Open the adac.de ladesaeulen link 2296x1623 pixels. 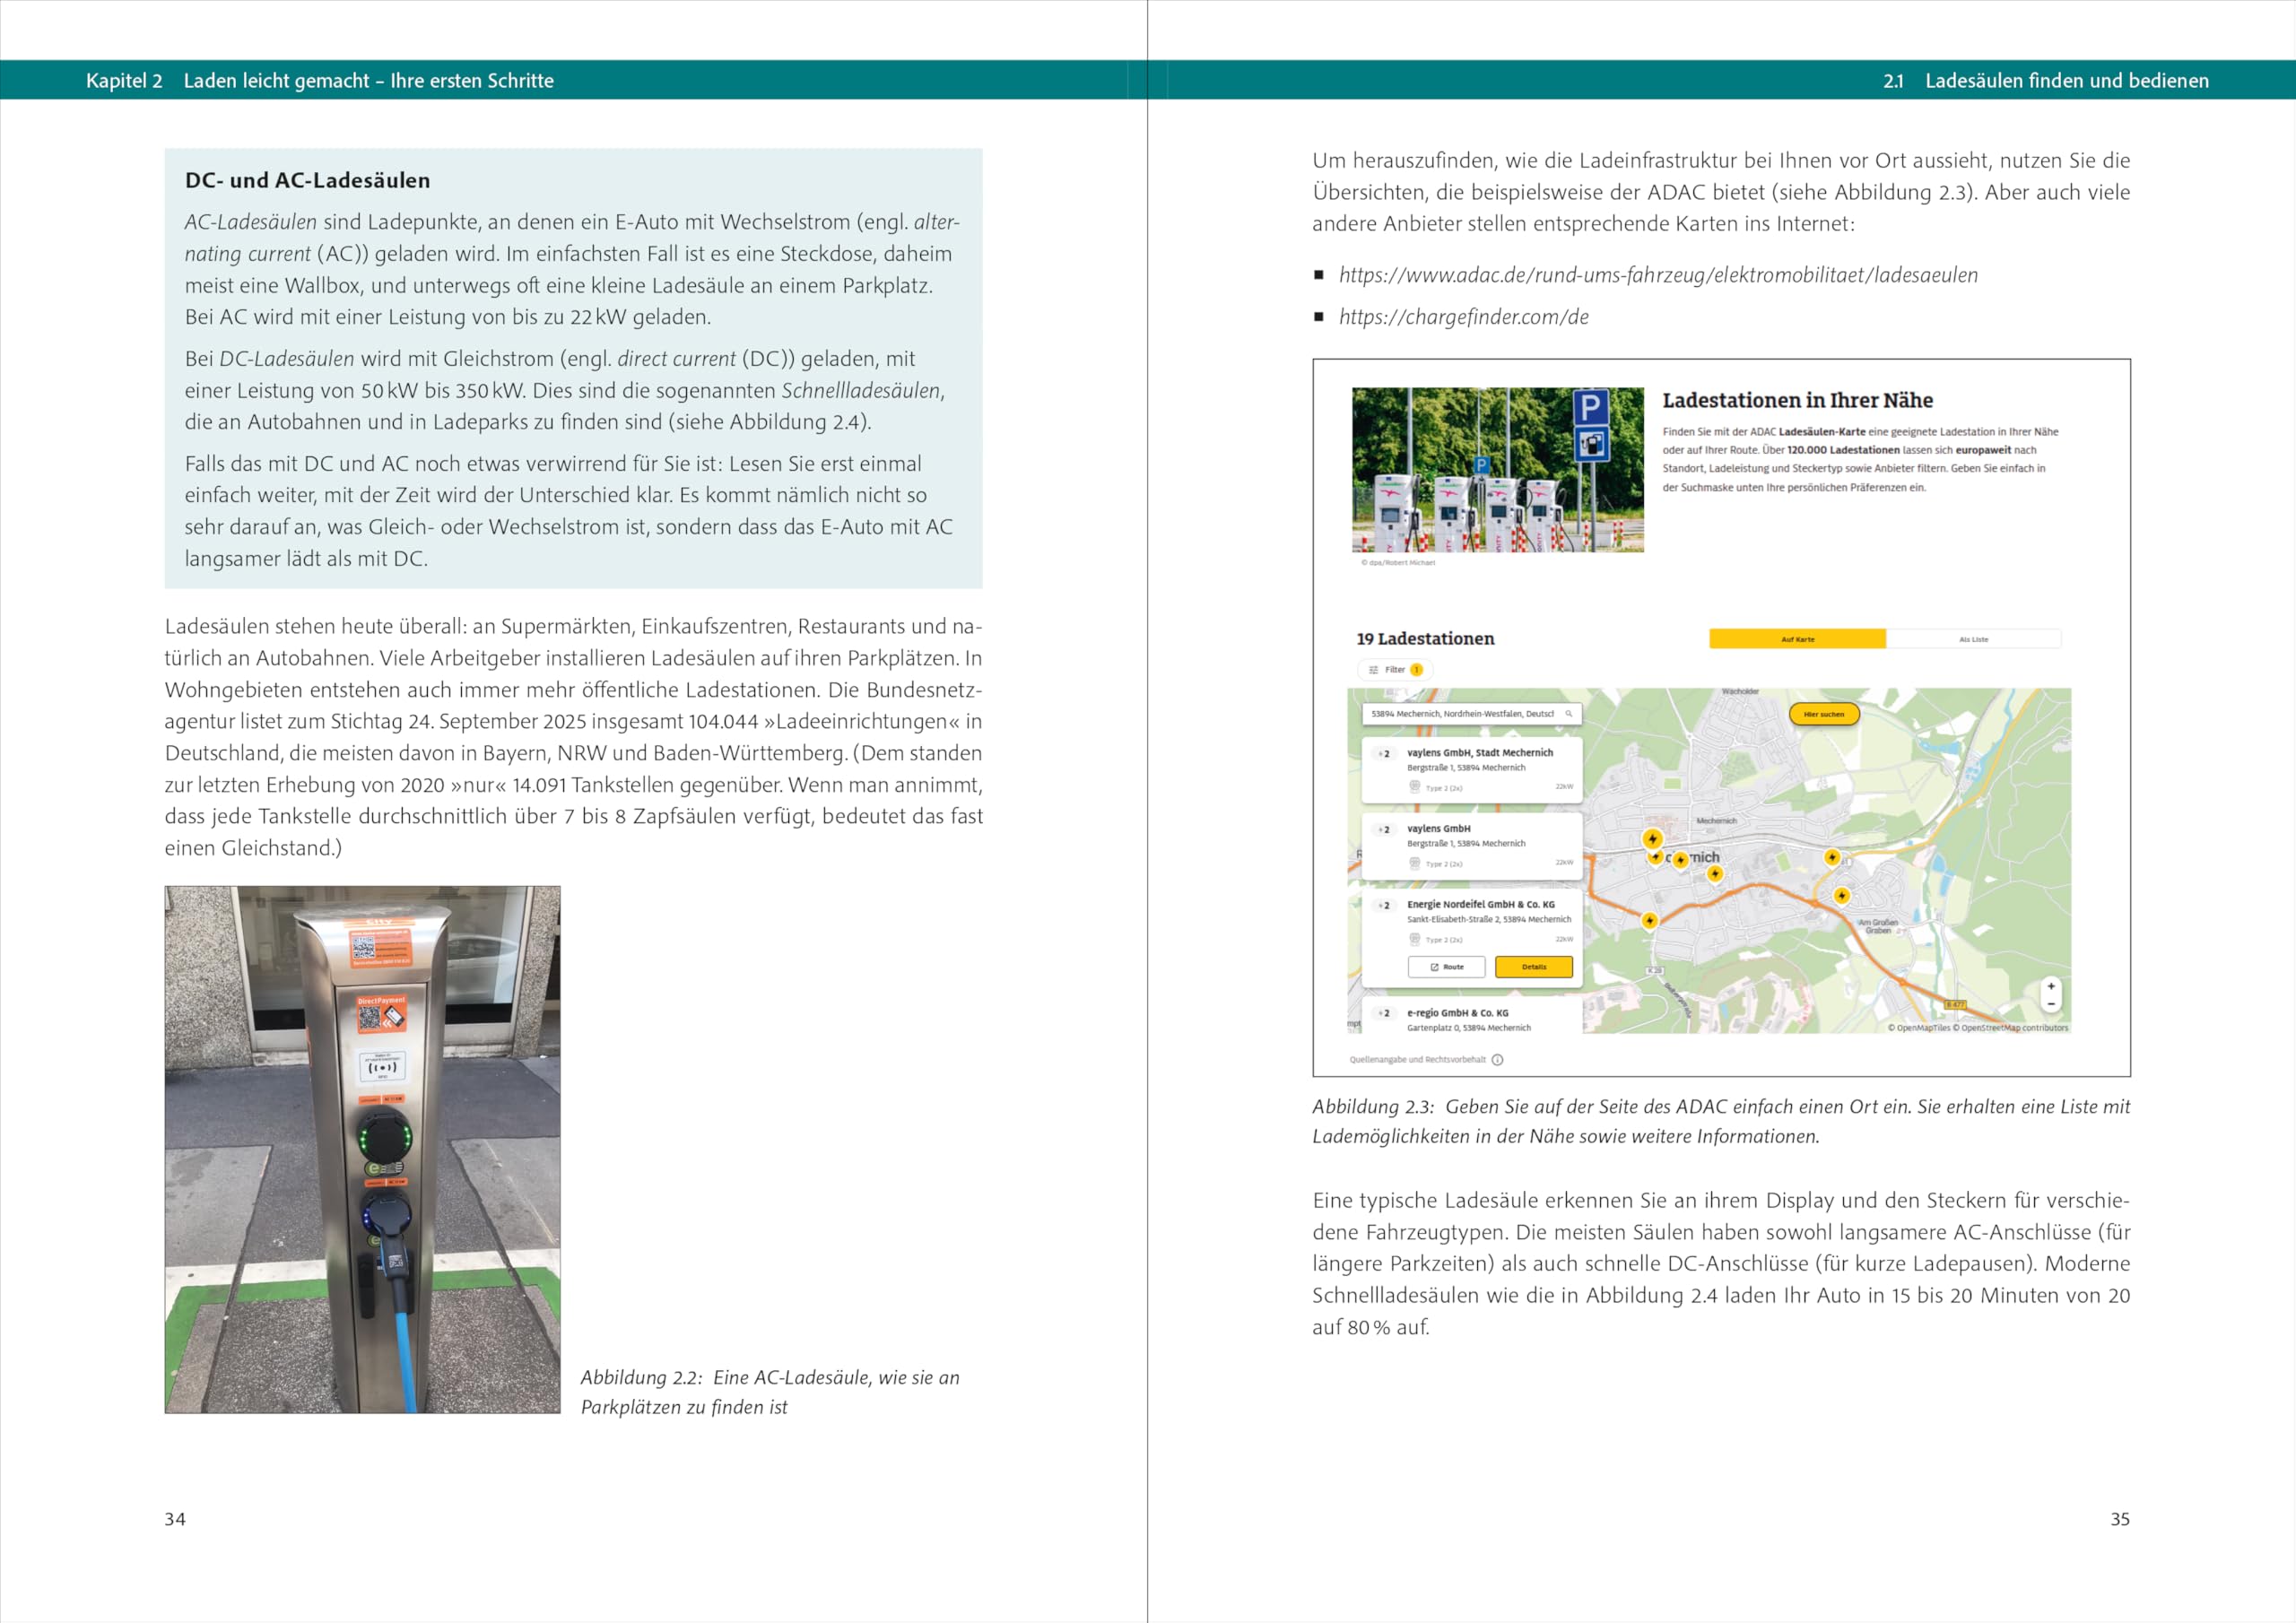[1658, 275]
